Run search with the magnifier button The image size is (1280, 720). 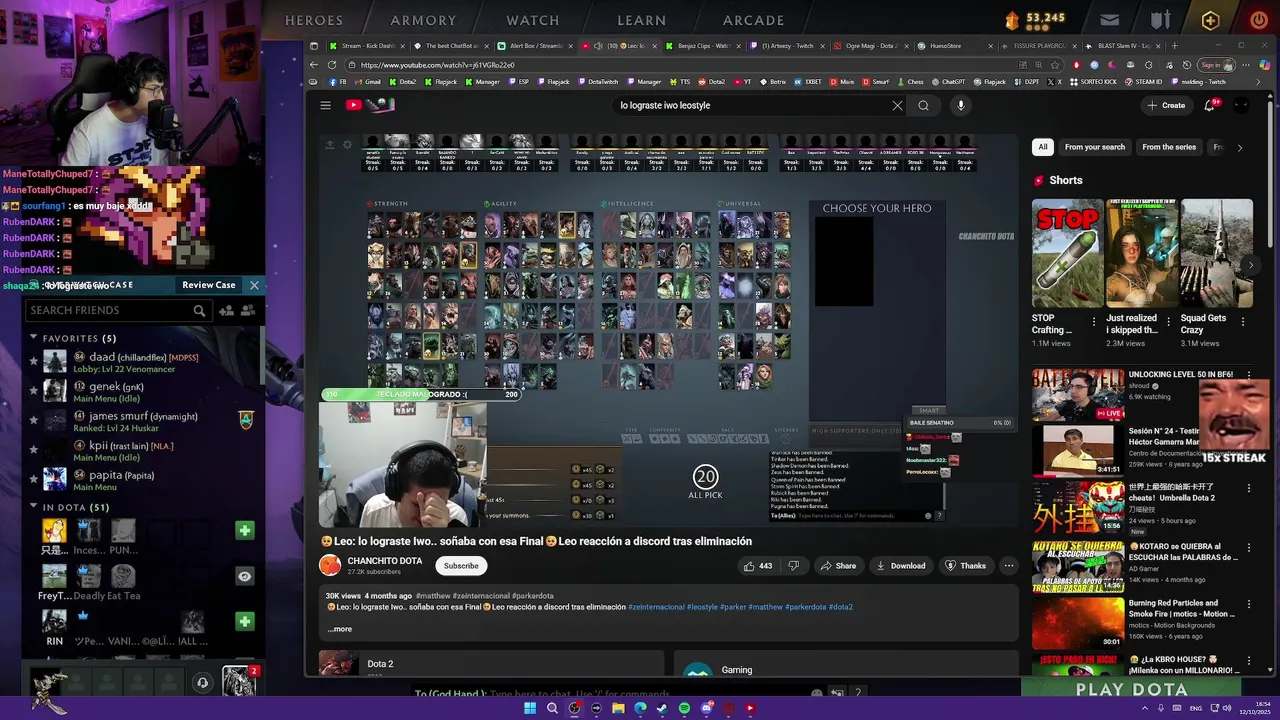coord(923,105)
